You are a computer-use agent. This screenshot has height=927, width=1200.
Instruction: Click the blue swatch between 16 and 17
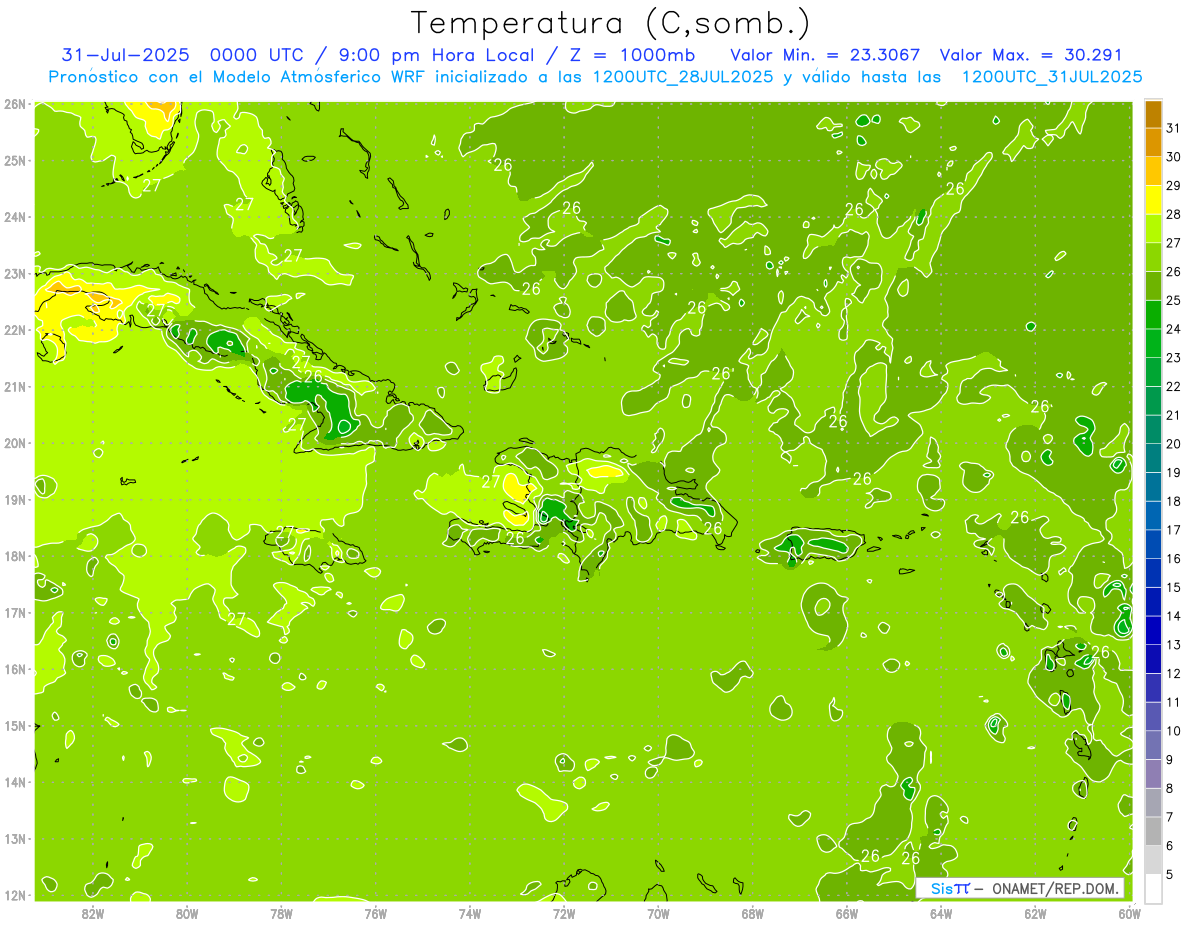click(1154, 543)
